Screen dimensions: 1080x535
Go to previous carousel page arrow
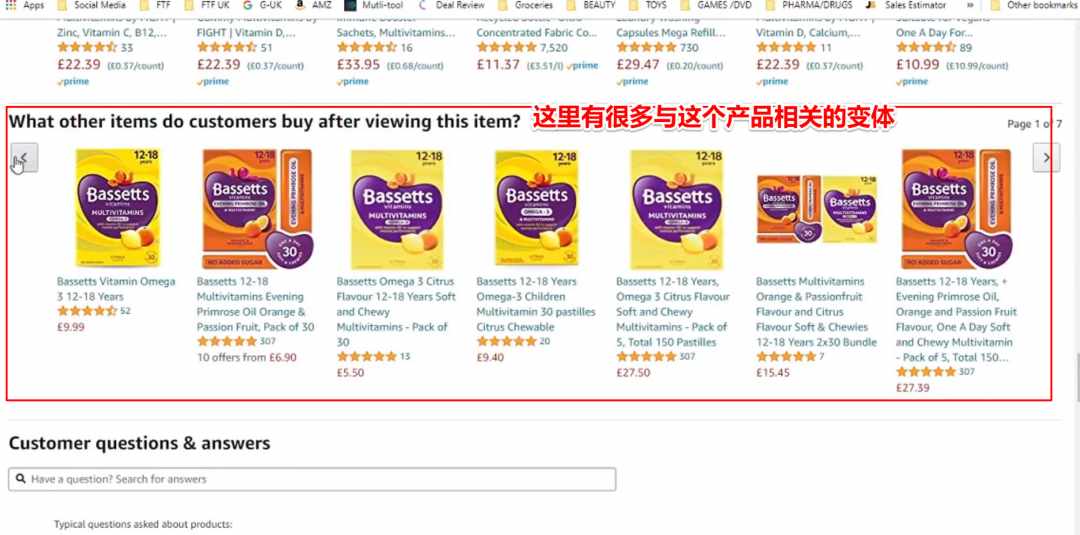(x=24, y=158)
